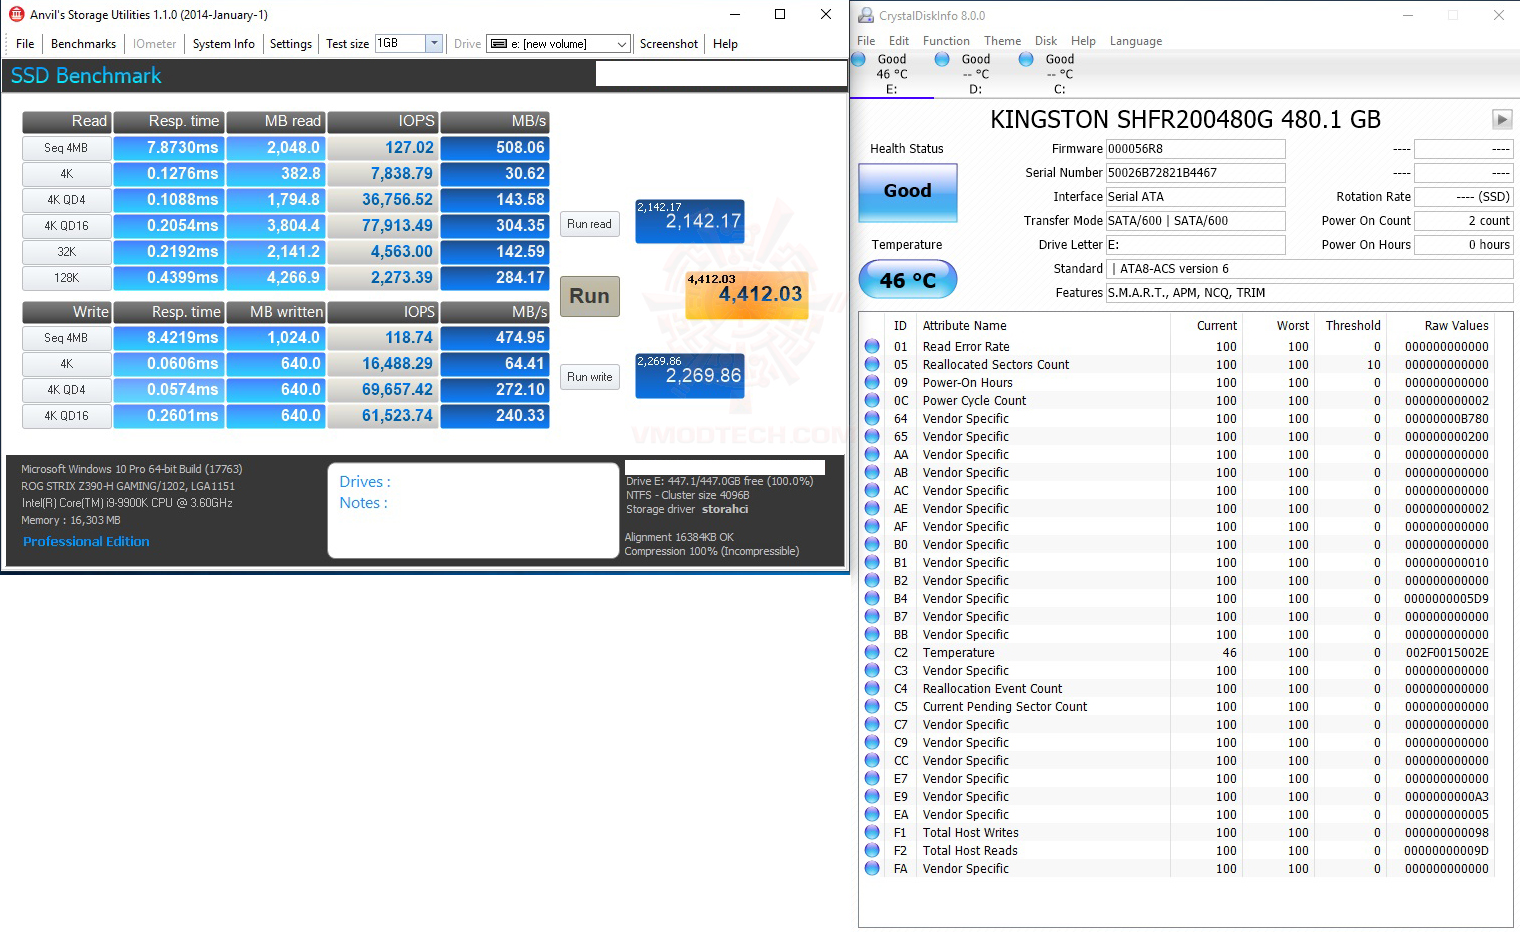Screen dimensions: 1520x932
Task: Select the D: drive status orb in CrystalDiskInfo
Action: [942, 59]
